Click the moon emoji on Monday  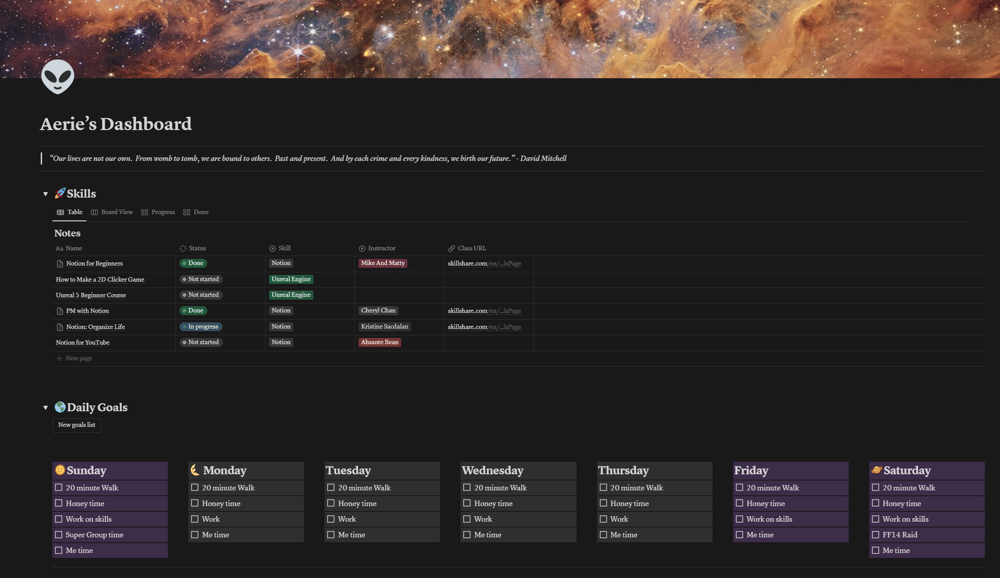[195, 470]
